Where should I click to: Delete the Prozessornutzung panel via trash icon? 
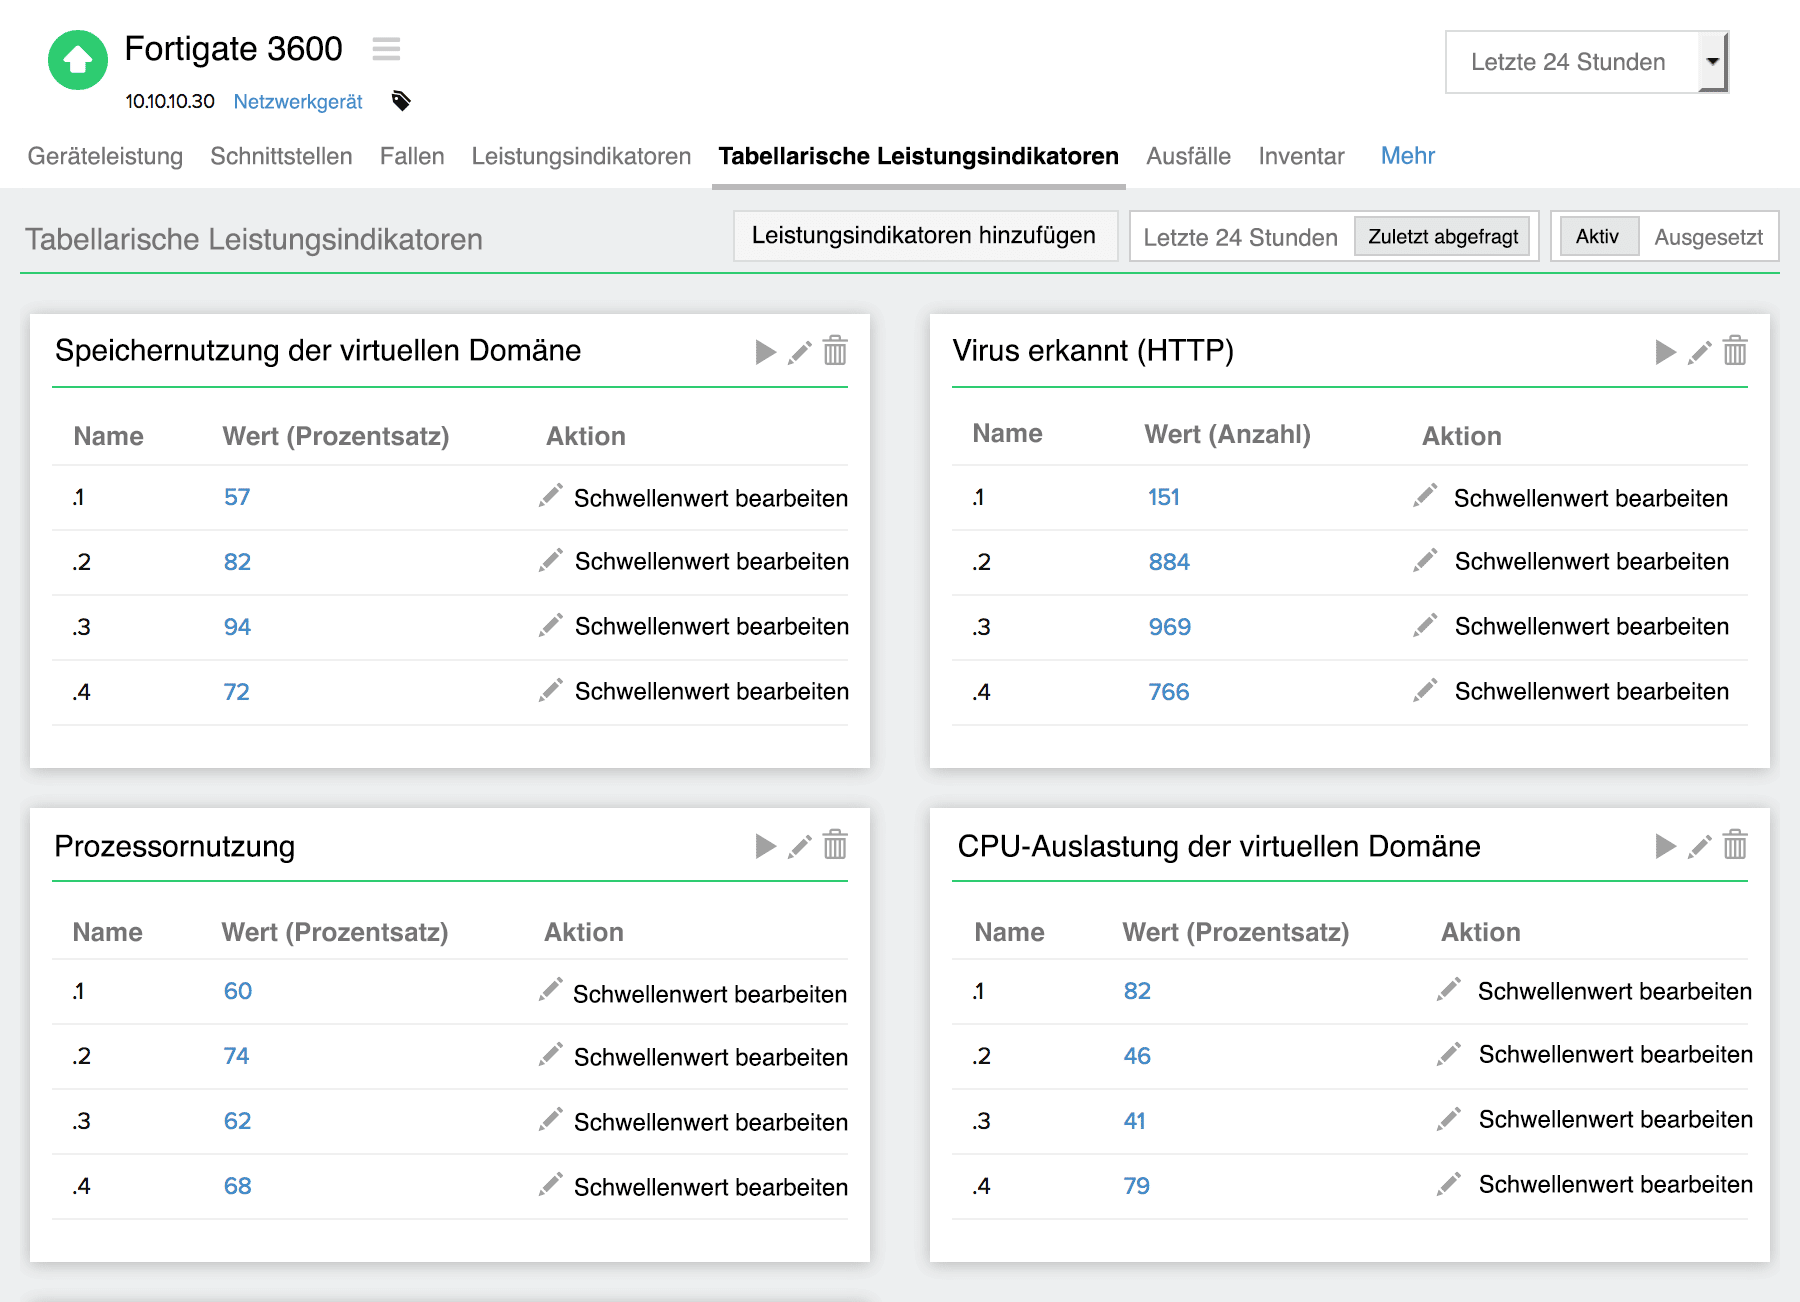835,846
